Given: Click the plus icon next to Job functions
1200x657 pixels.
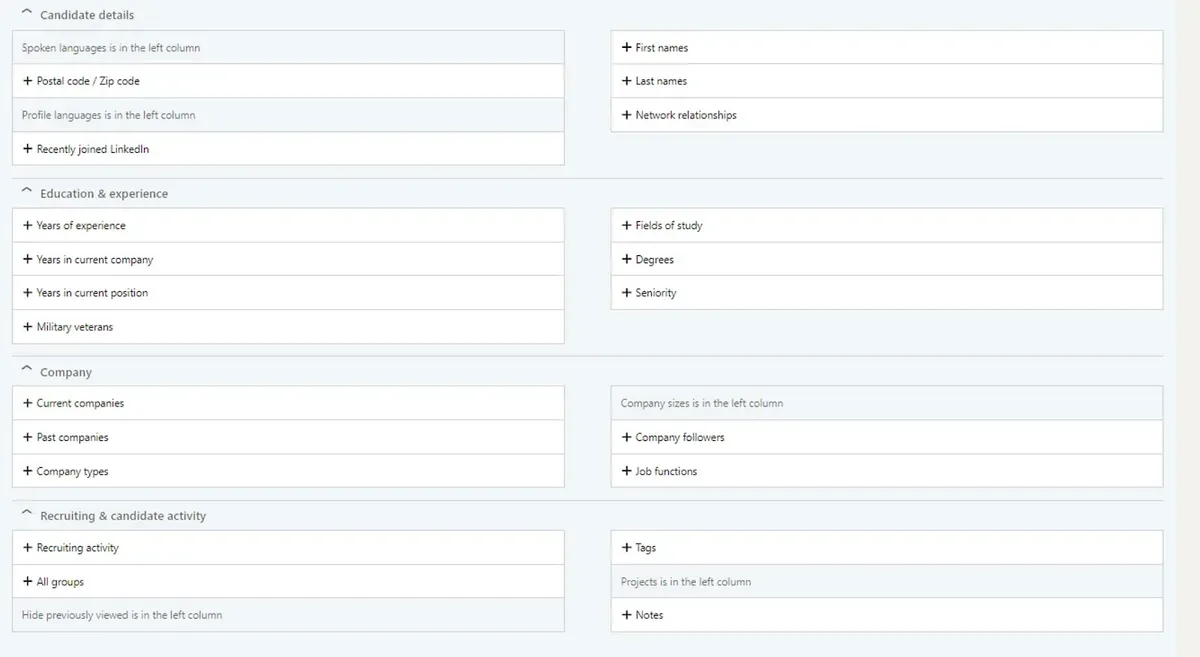Looking at the screenshot, I should point(626,470).
